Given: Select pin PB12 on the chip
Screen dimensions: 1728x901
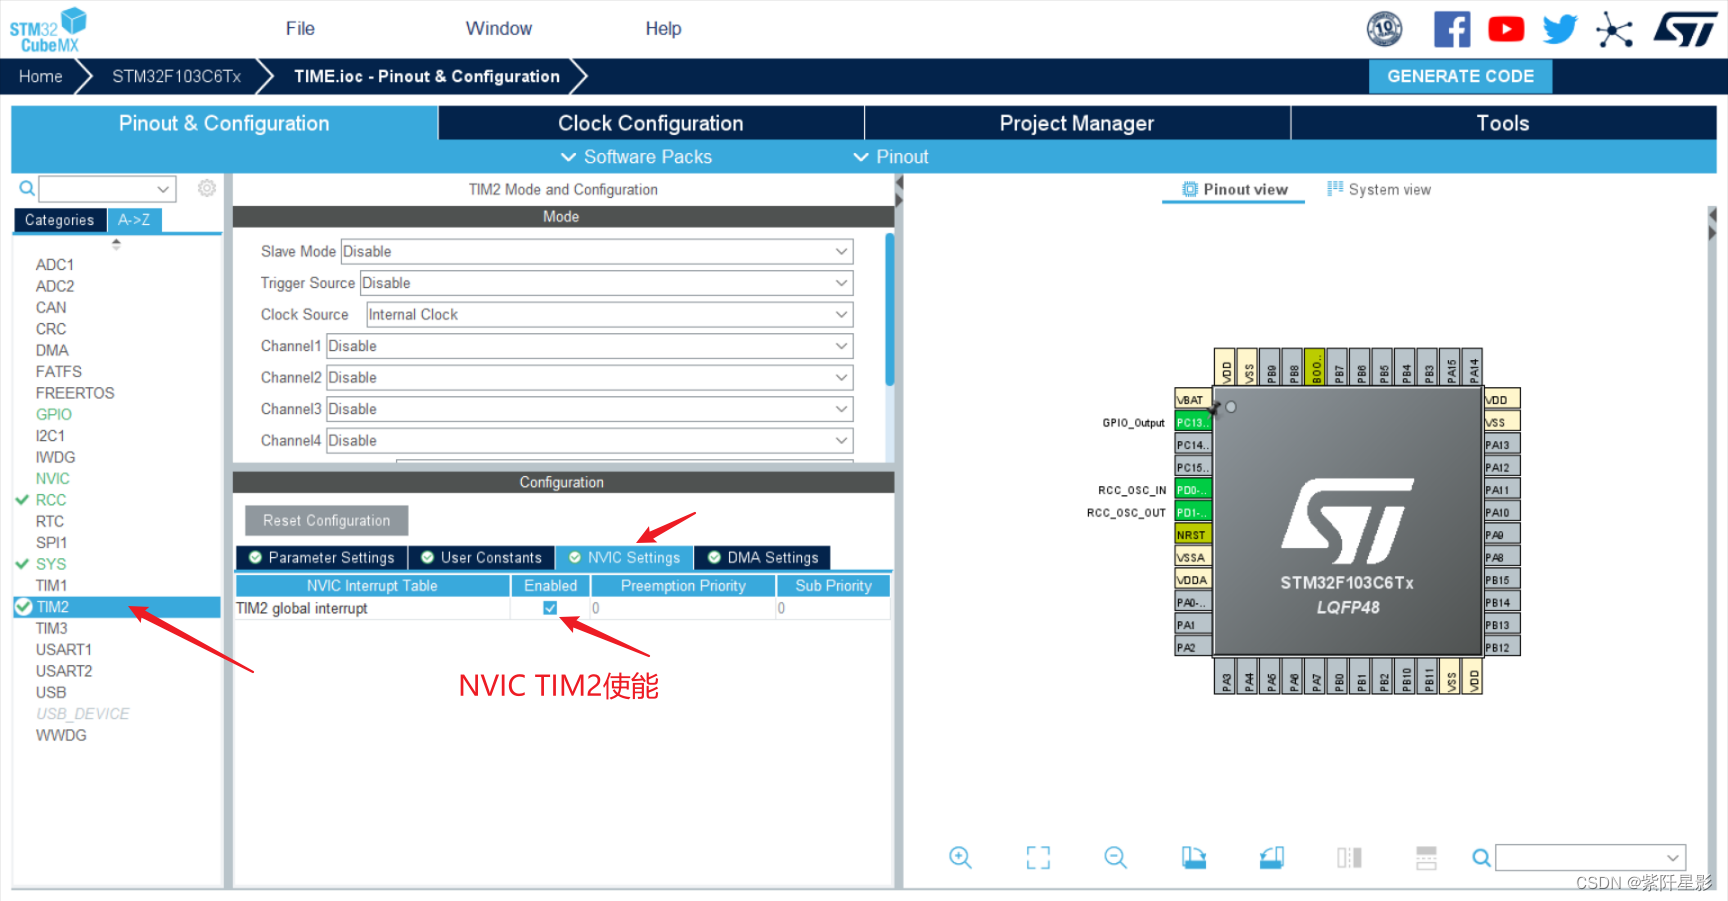Looking at the screenshot, I should [1502, 647].
